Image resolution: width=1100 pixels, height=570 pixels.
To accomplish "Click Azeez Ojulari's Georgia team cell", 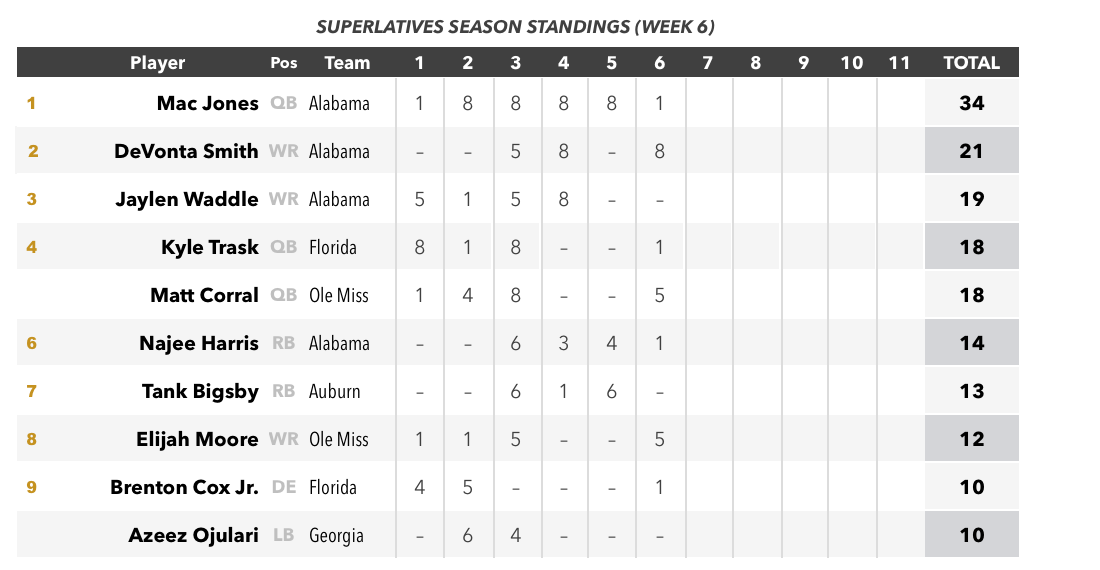I will [x=336, y=536].
